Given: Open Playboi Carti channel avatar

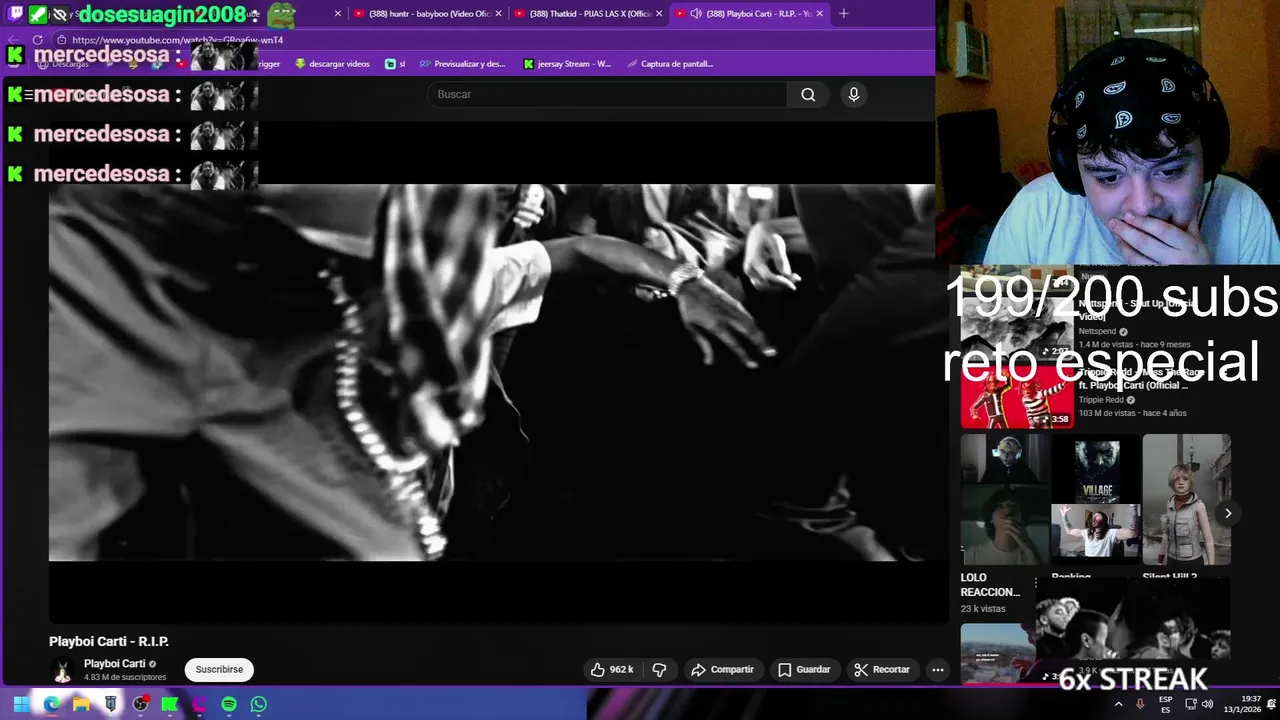Looking at the screenshot, I should click(x=62, y=670).
